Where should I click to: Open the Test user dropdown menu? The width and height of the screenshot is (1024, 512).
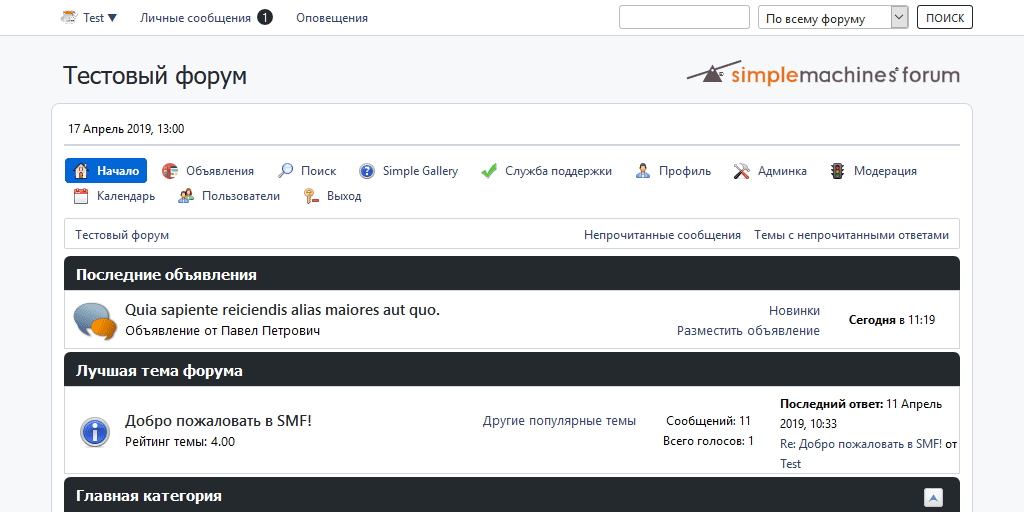coord(90,18)
